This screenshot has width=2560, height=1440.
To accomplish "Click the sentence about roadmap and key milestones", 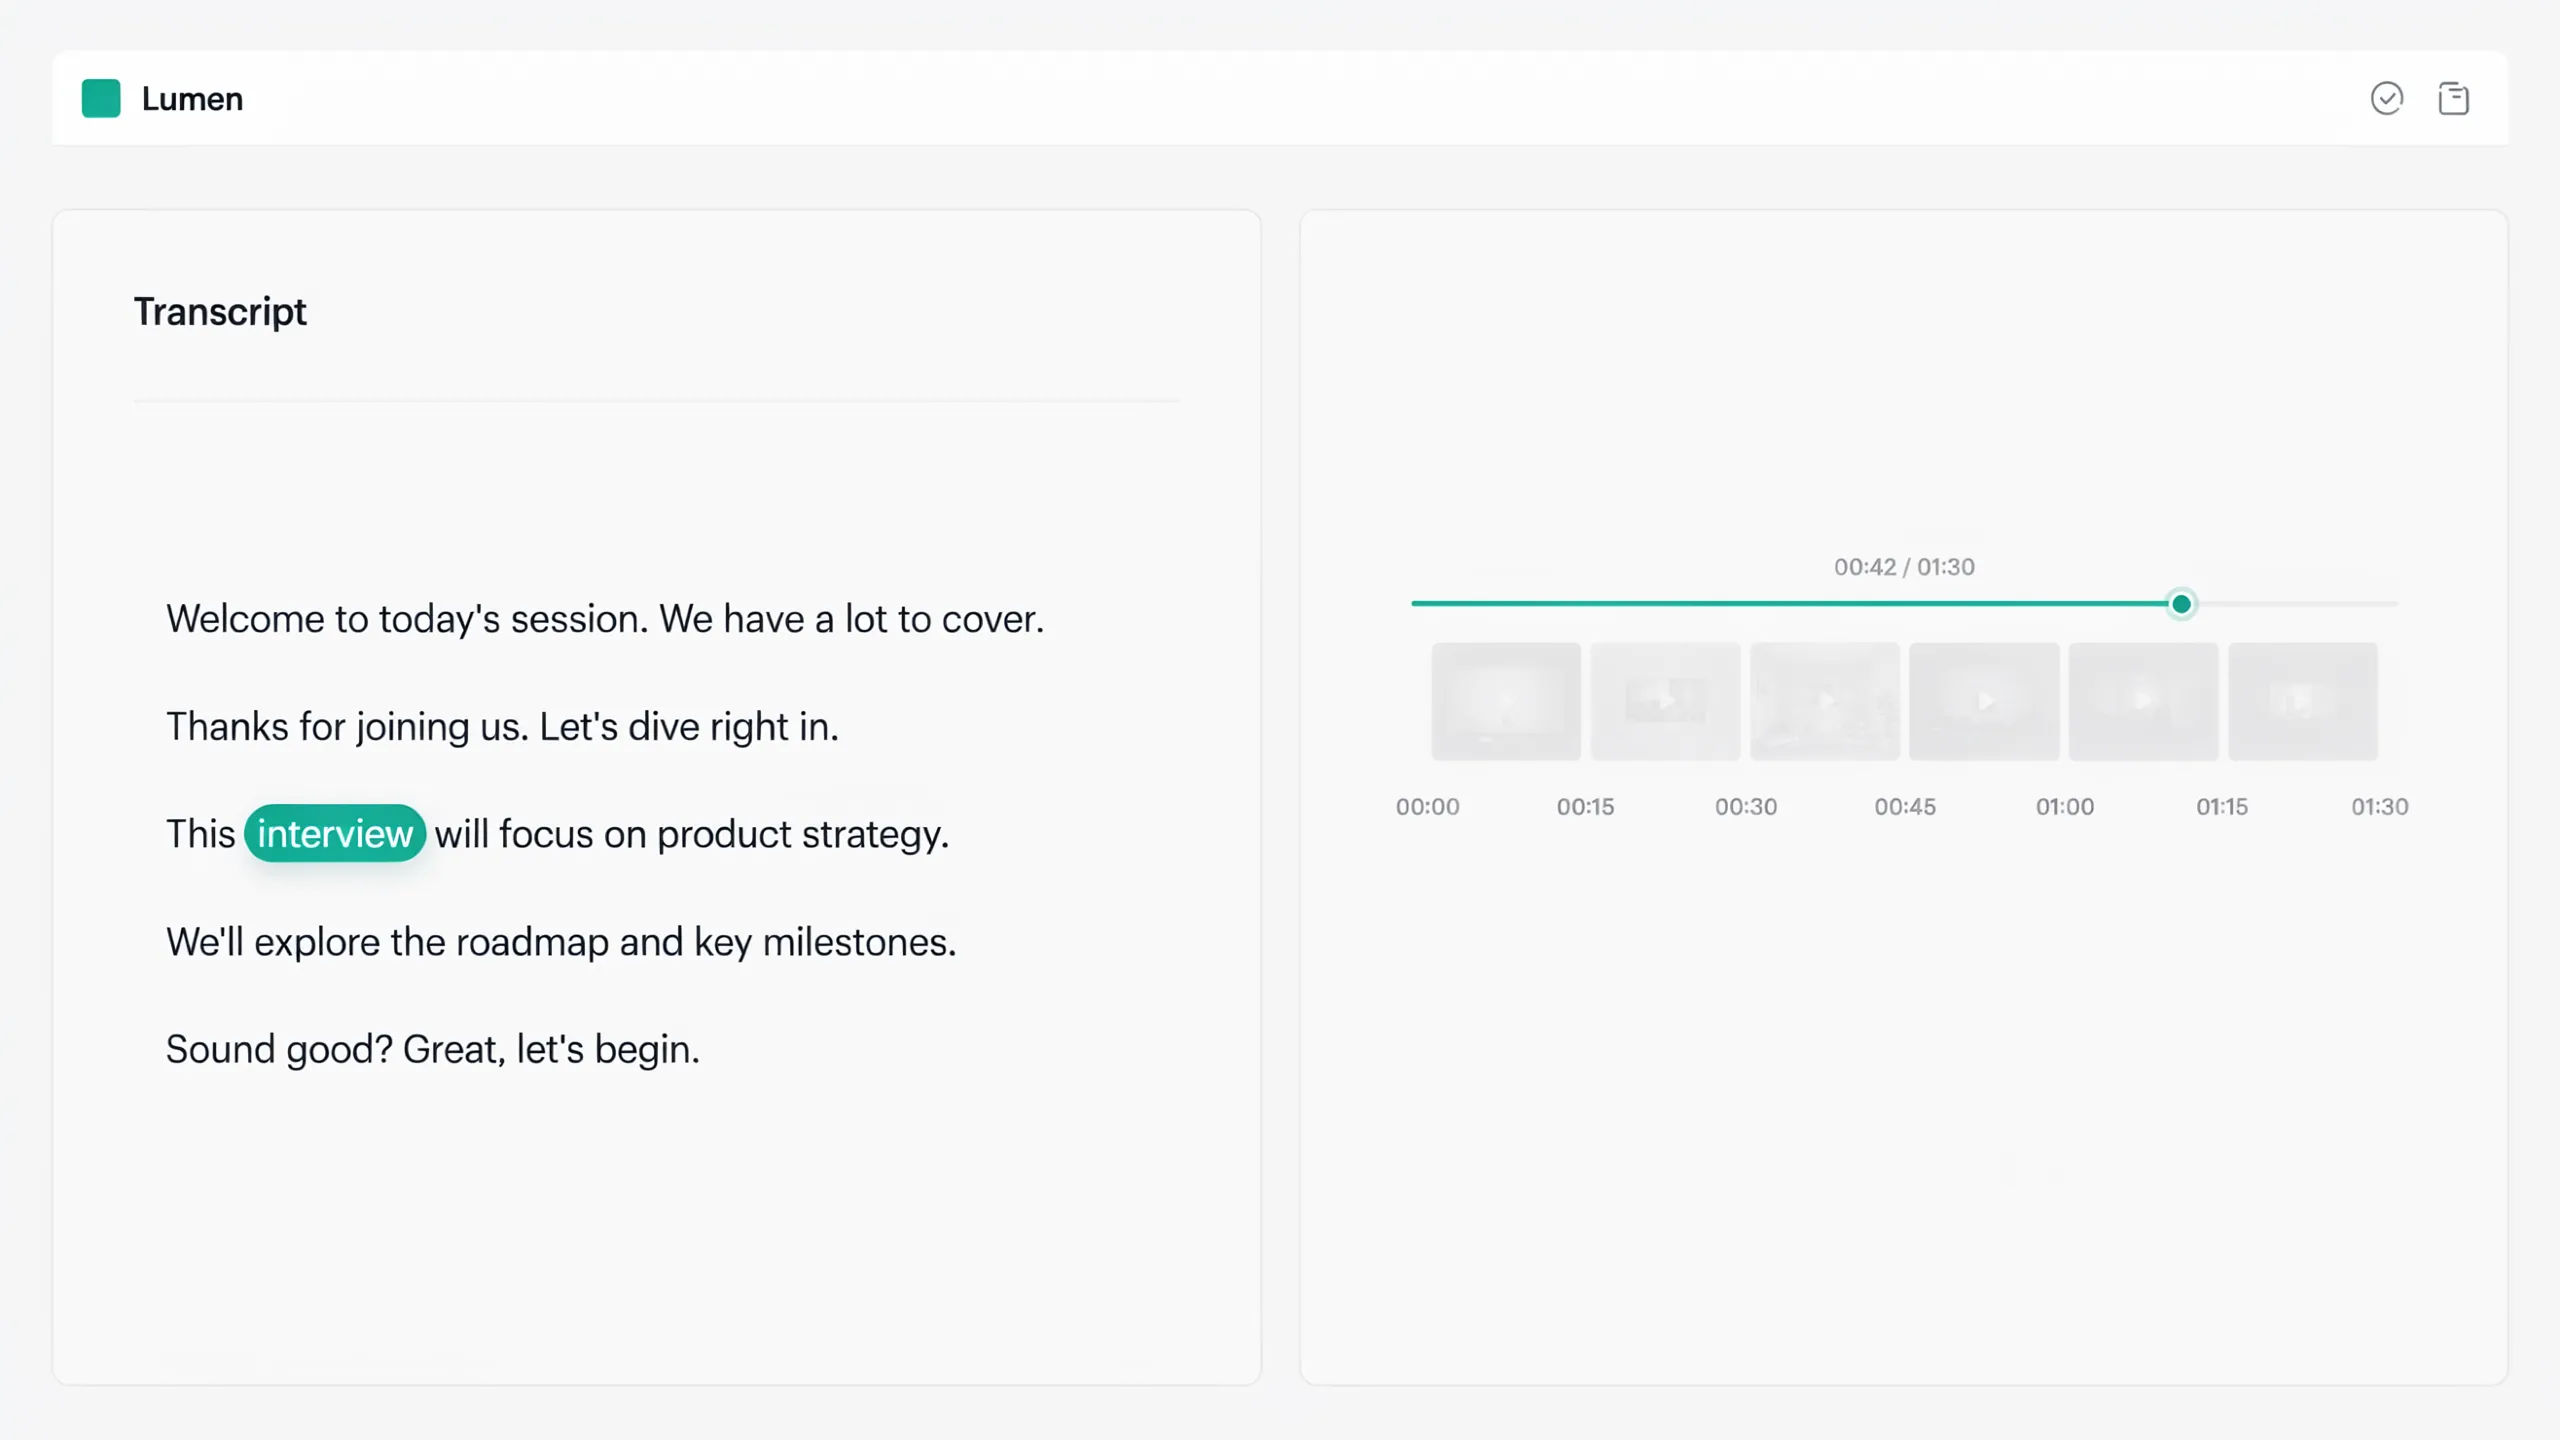I will tap(561, 942).
